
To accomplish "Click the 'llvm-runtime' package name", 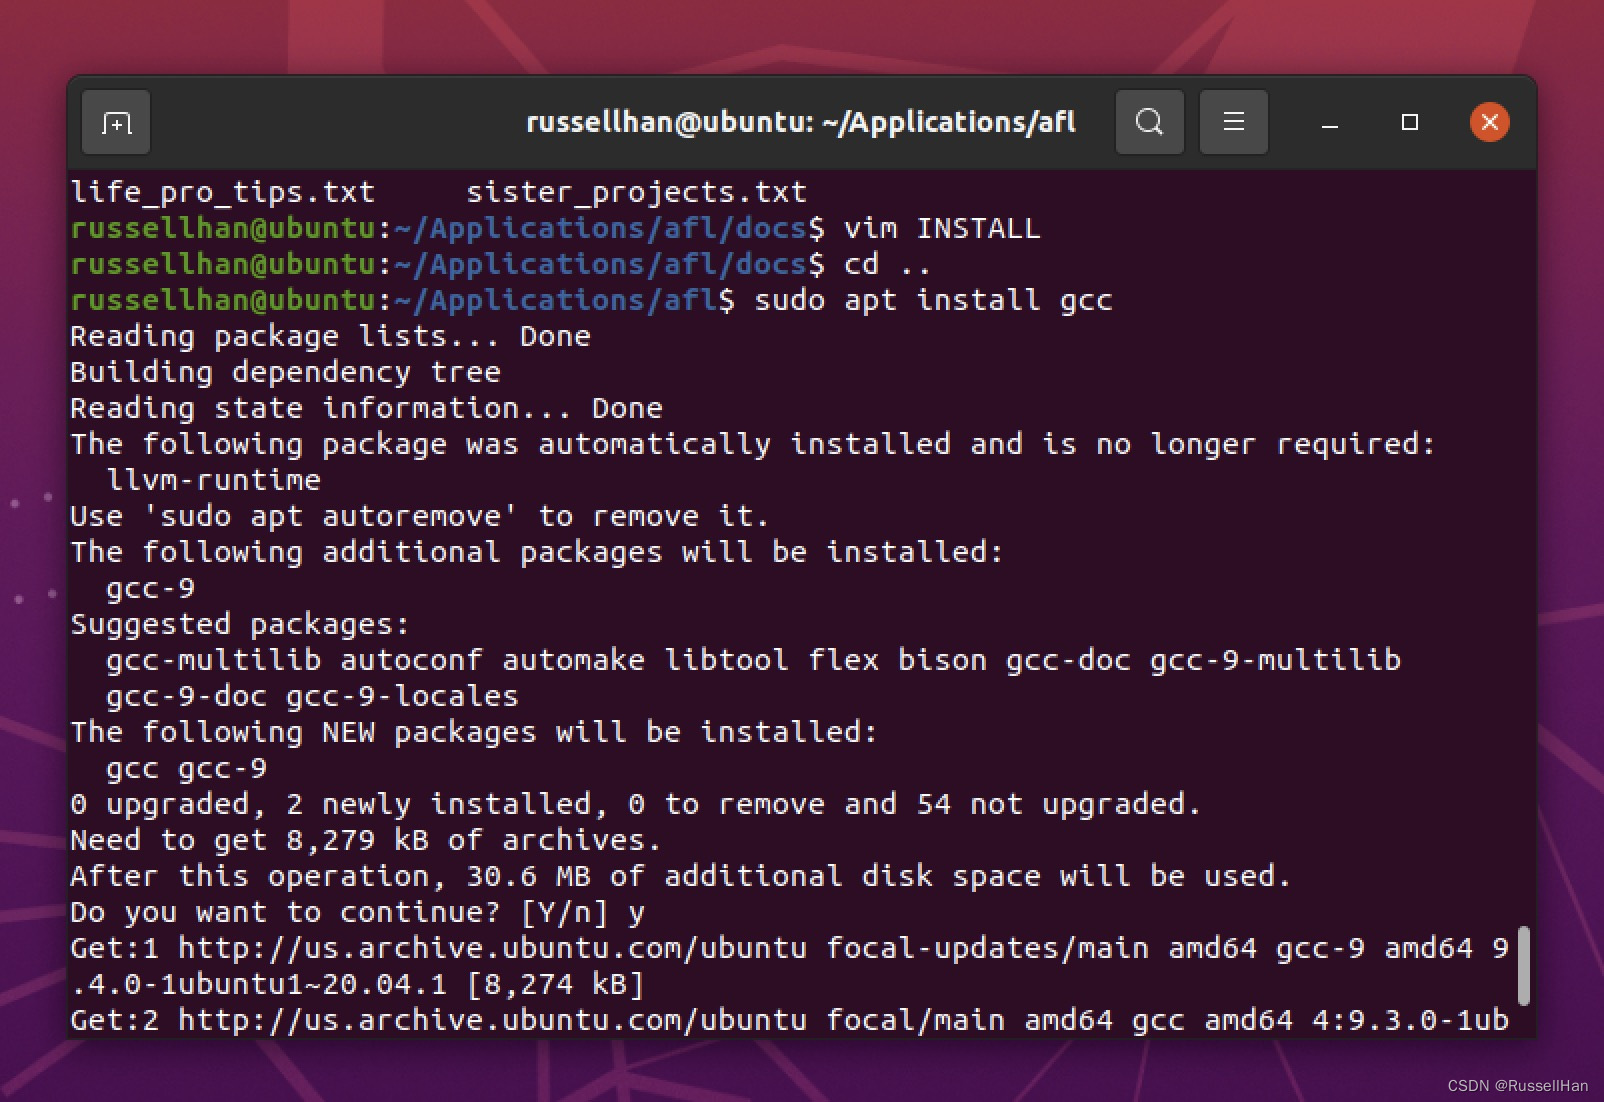I will click(213, 480).
